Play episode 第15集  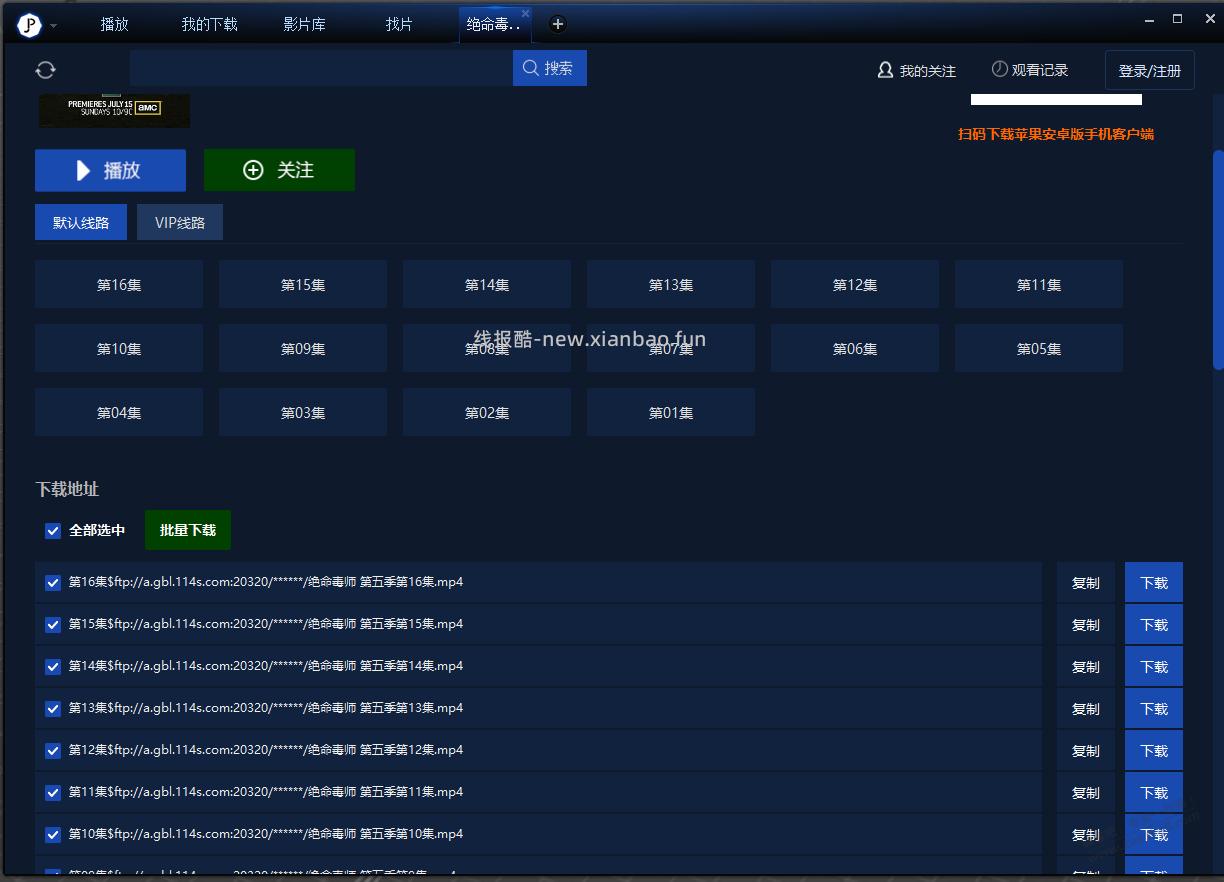tap(303, 284)
